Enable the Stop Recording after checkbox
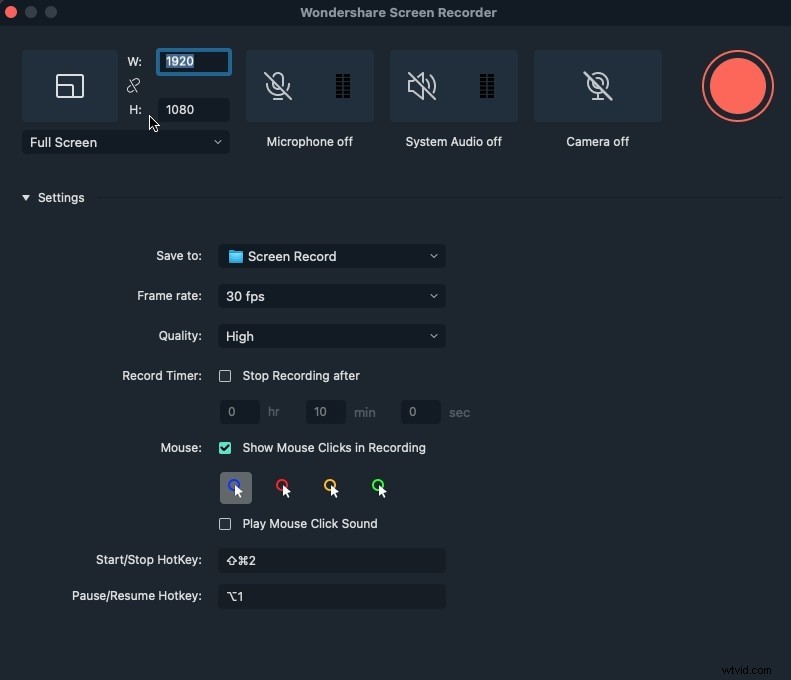The image size is (791, 680). [225, 376]
